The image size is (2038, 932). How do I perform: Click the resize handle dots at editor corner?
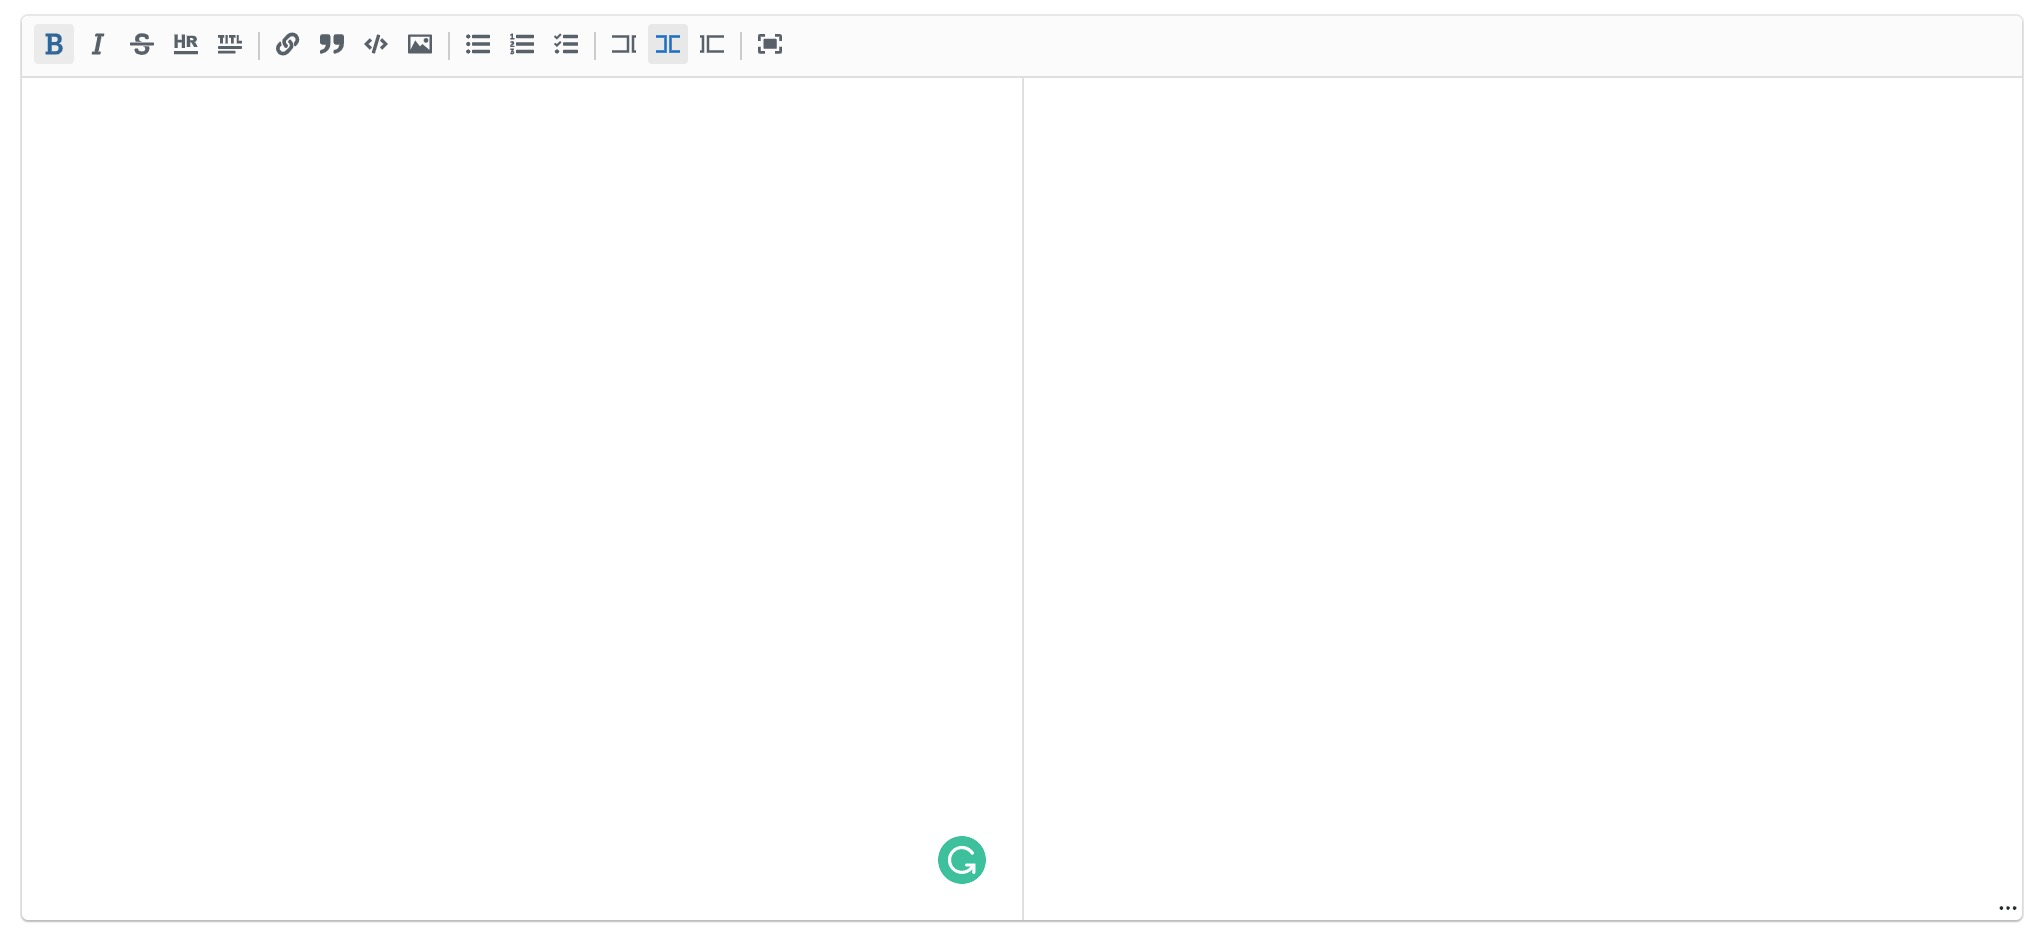pos(2007,908)
